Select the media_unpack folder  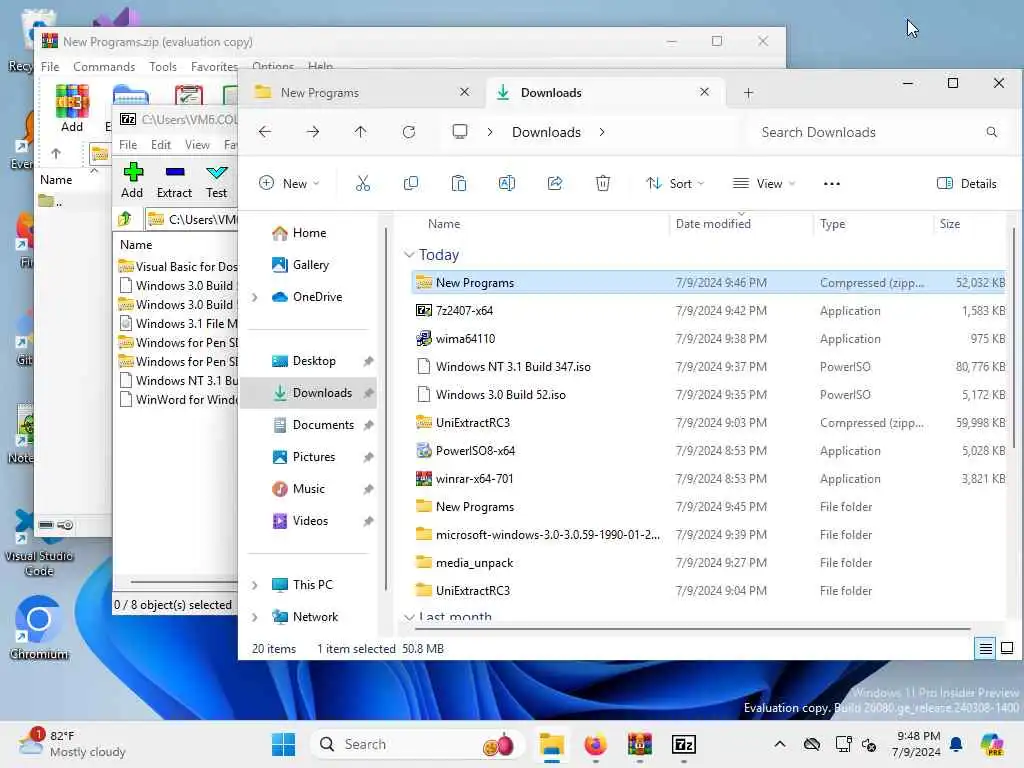point(709,563)
